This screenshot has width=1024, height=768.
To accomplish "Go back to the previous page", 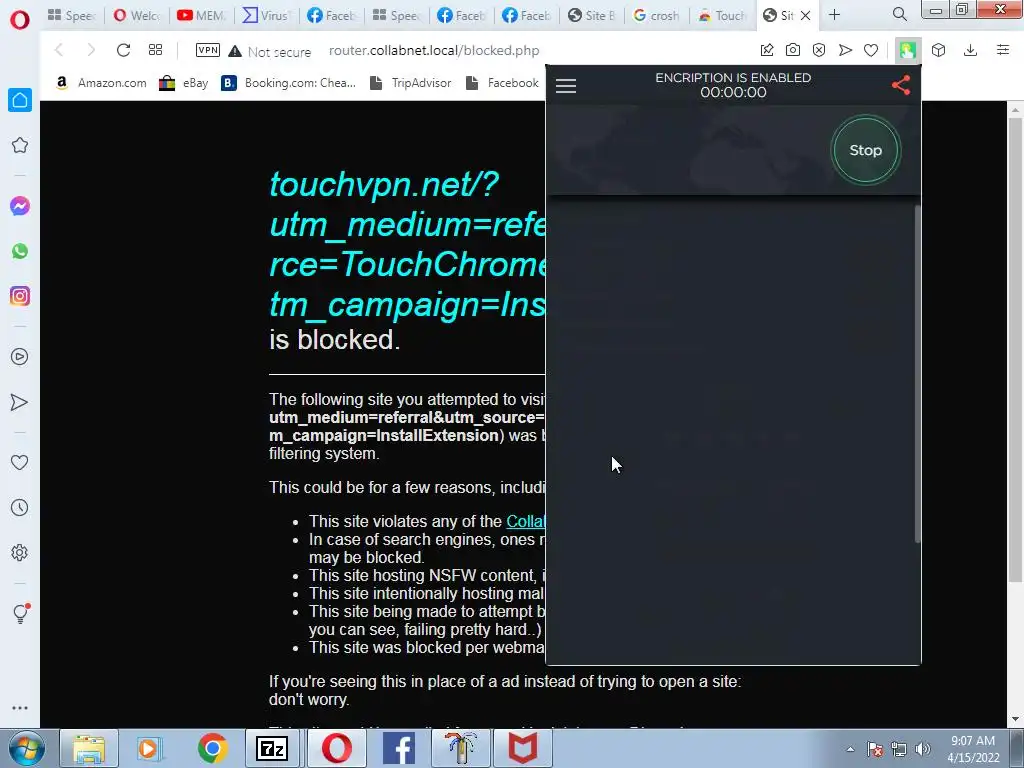I will pyautogui.click(x=59, y=50).
